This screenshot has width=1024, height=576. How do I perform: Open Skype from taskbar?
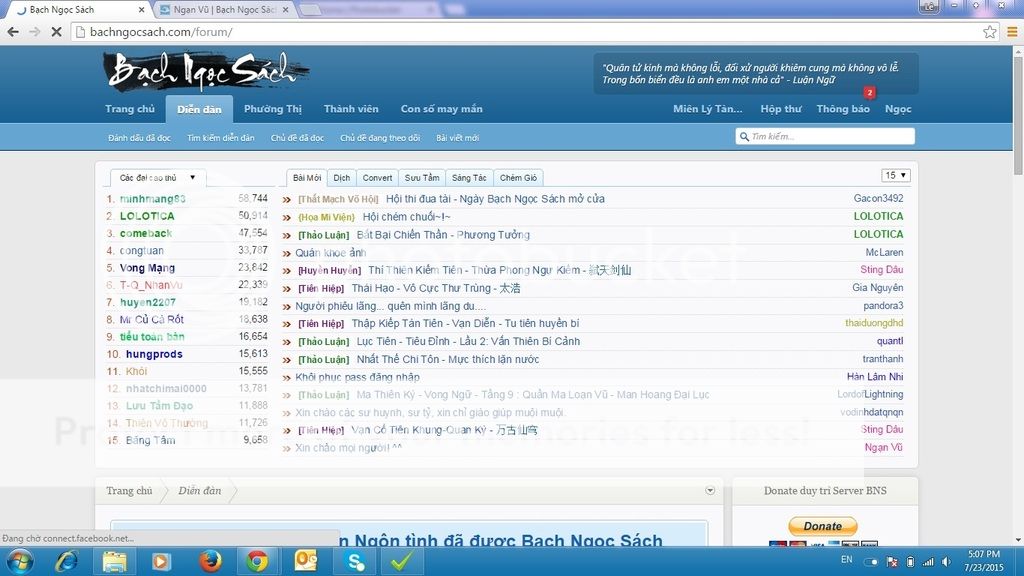(x=355, y=561)
